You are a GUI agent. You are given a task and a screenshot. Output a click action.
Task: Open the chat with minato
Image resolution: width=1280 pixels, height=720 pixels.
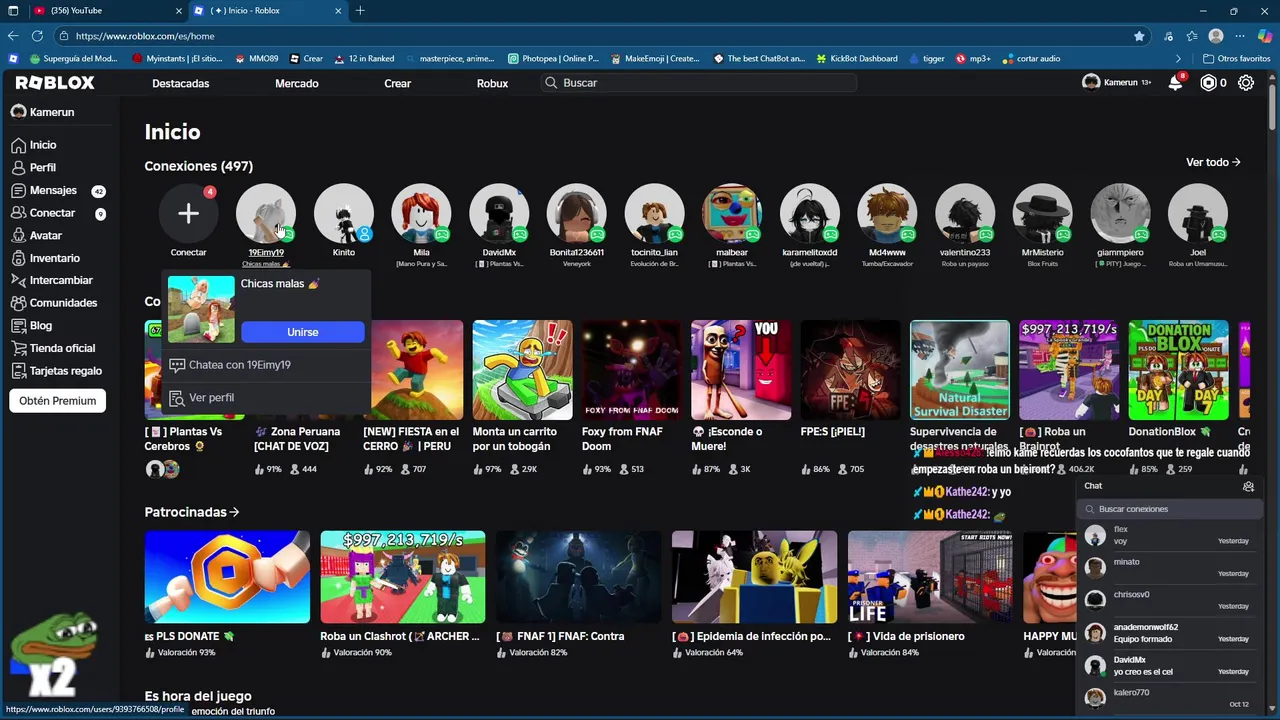[x=1167, y=568]
